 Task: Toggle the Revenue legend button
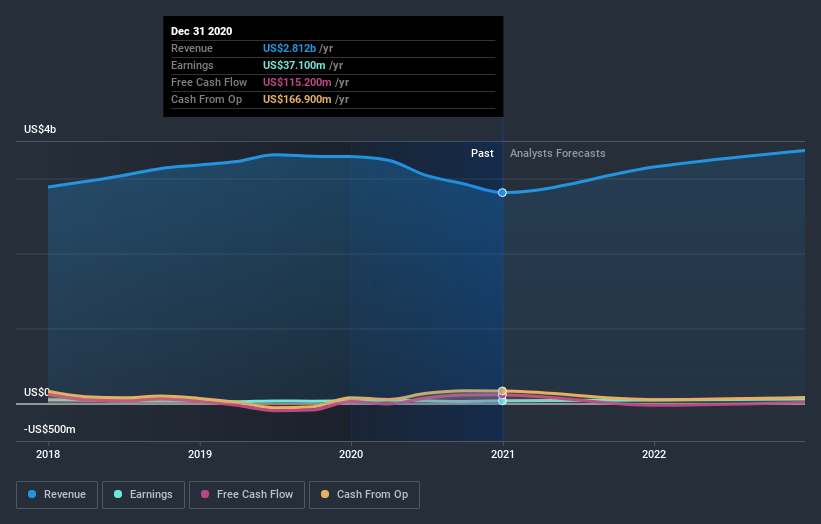click(x=57, y=495)
